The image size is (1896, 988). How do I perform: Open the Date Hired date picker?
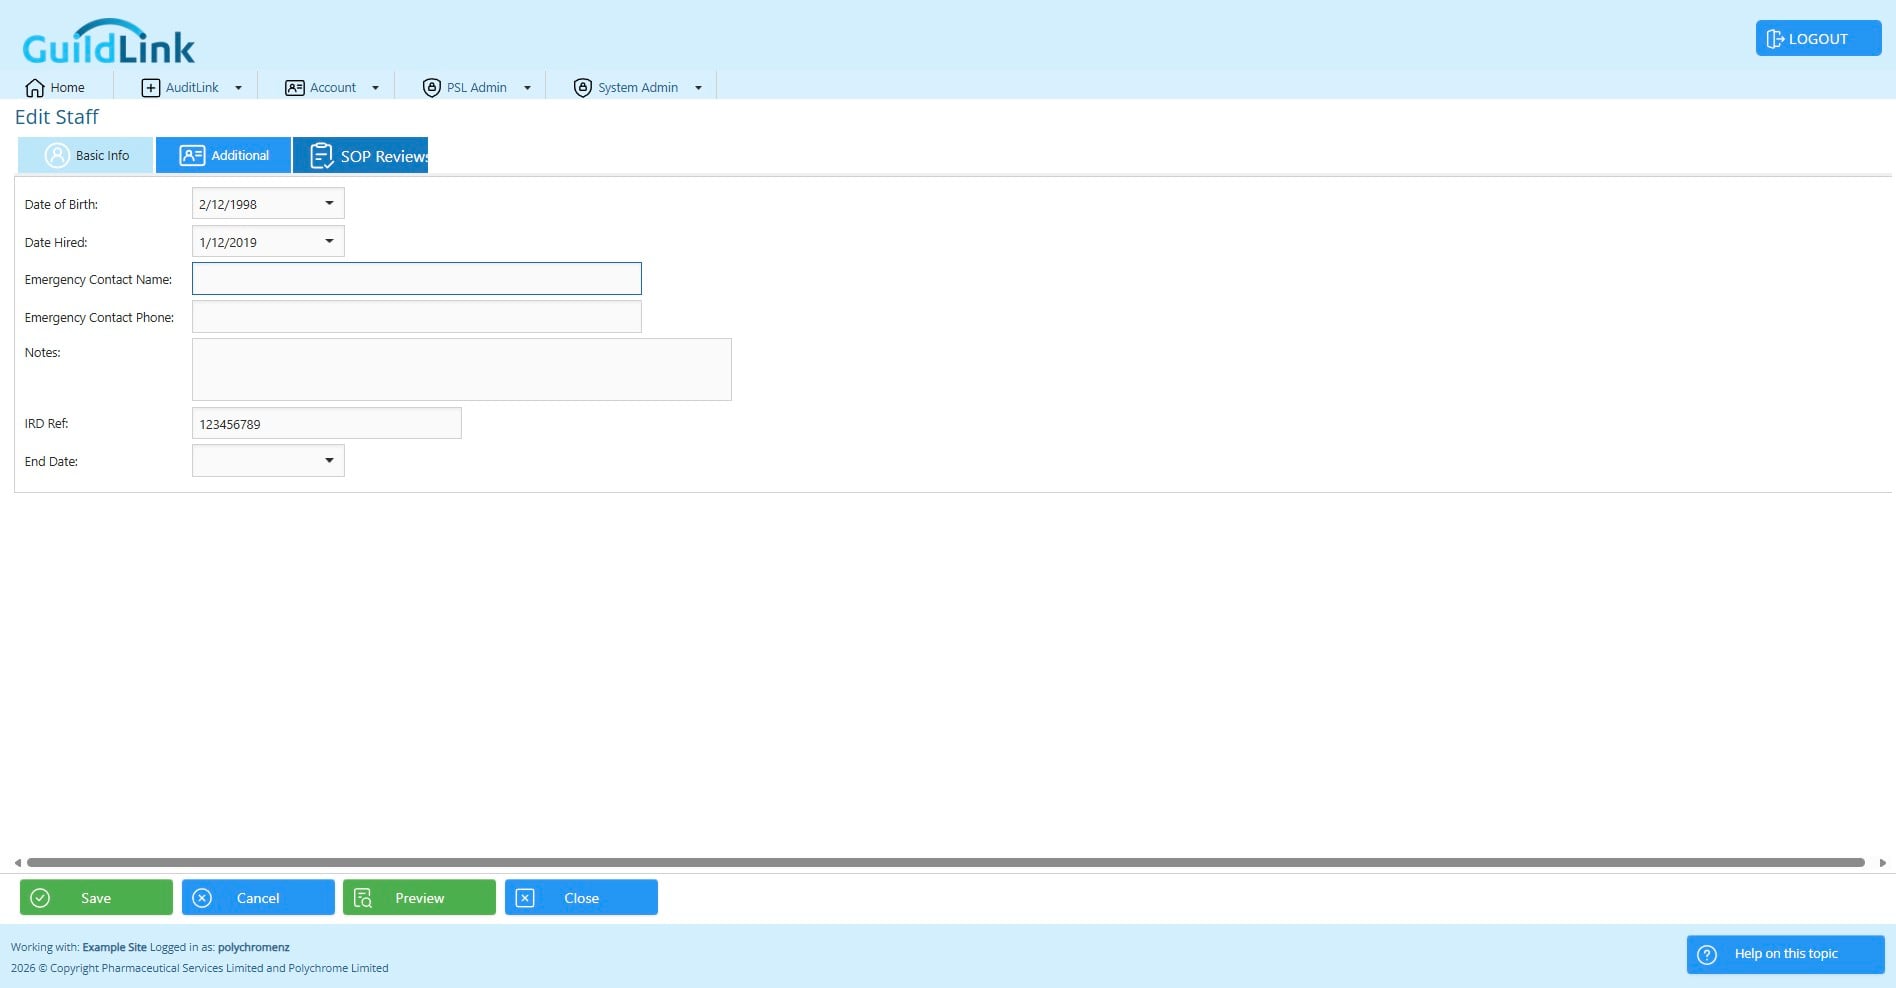pyautogui.click(x=329, y=241)
